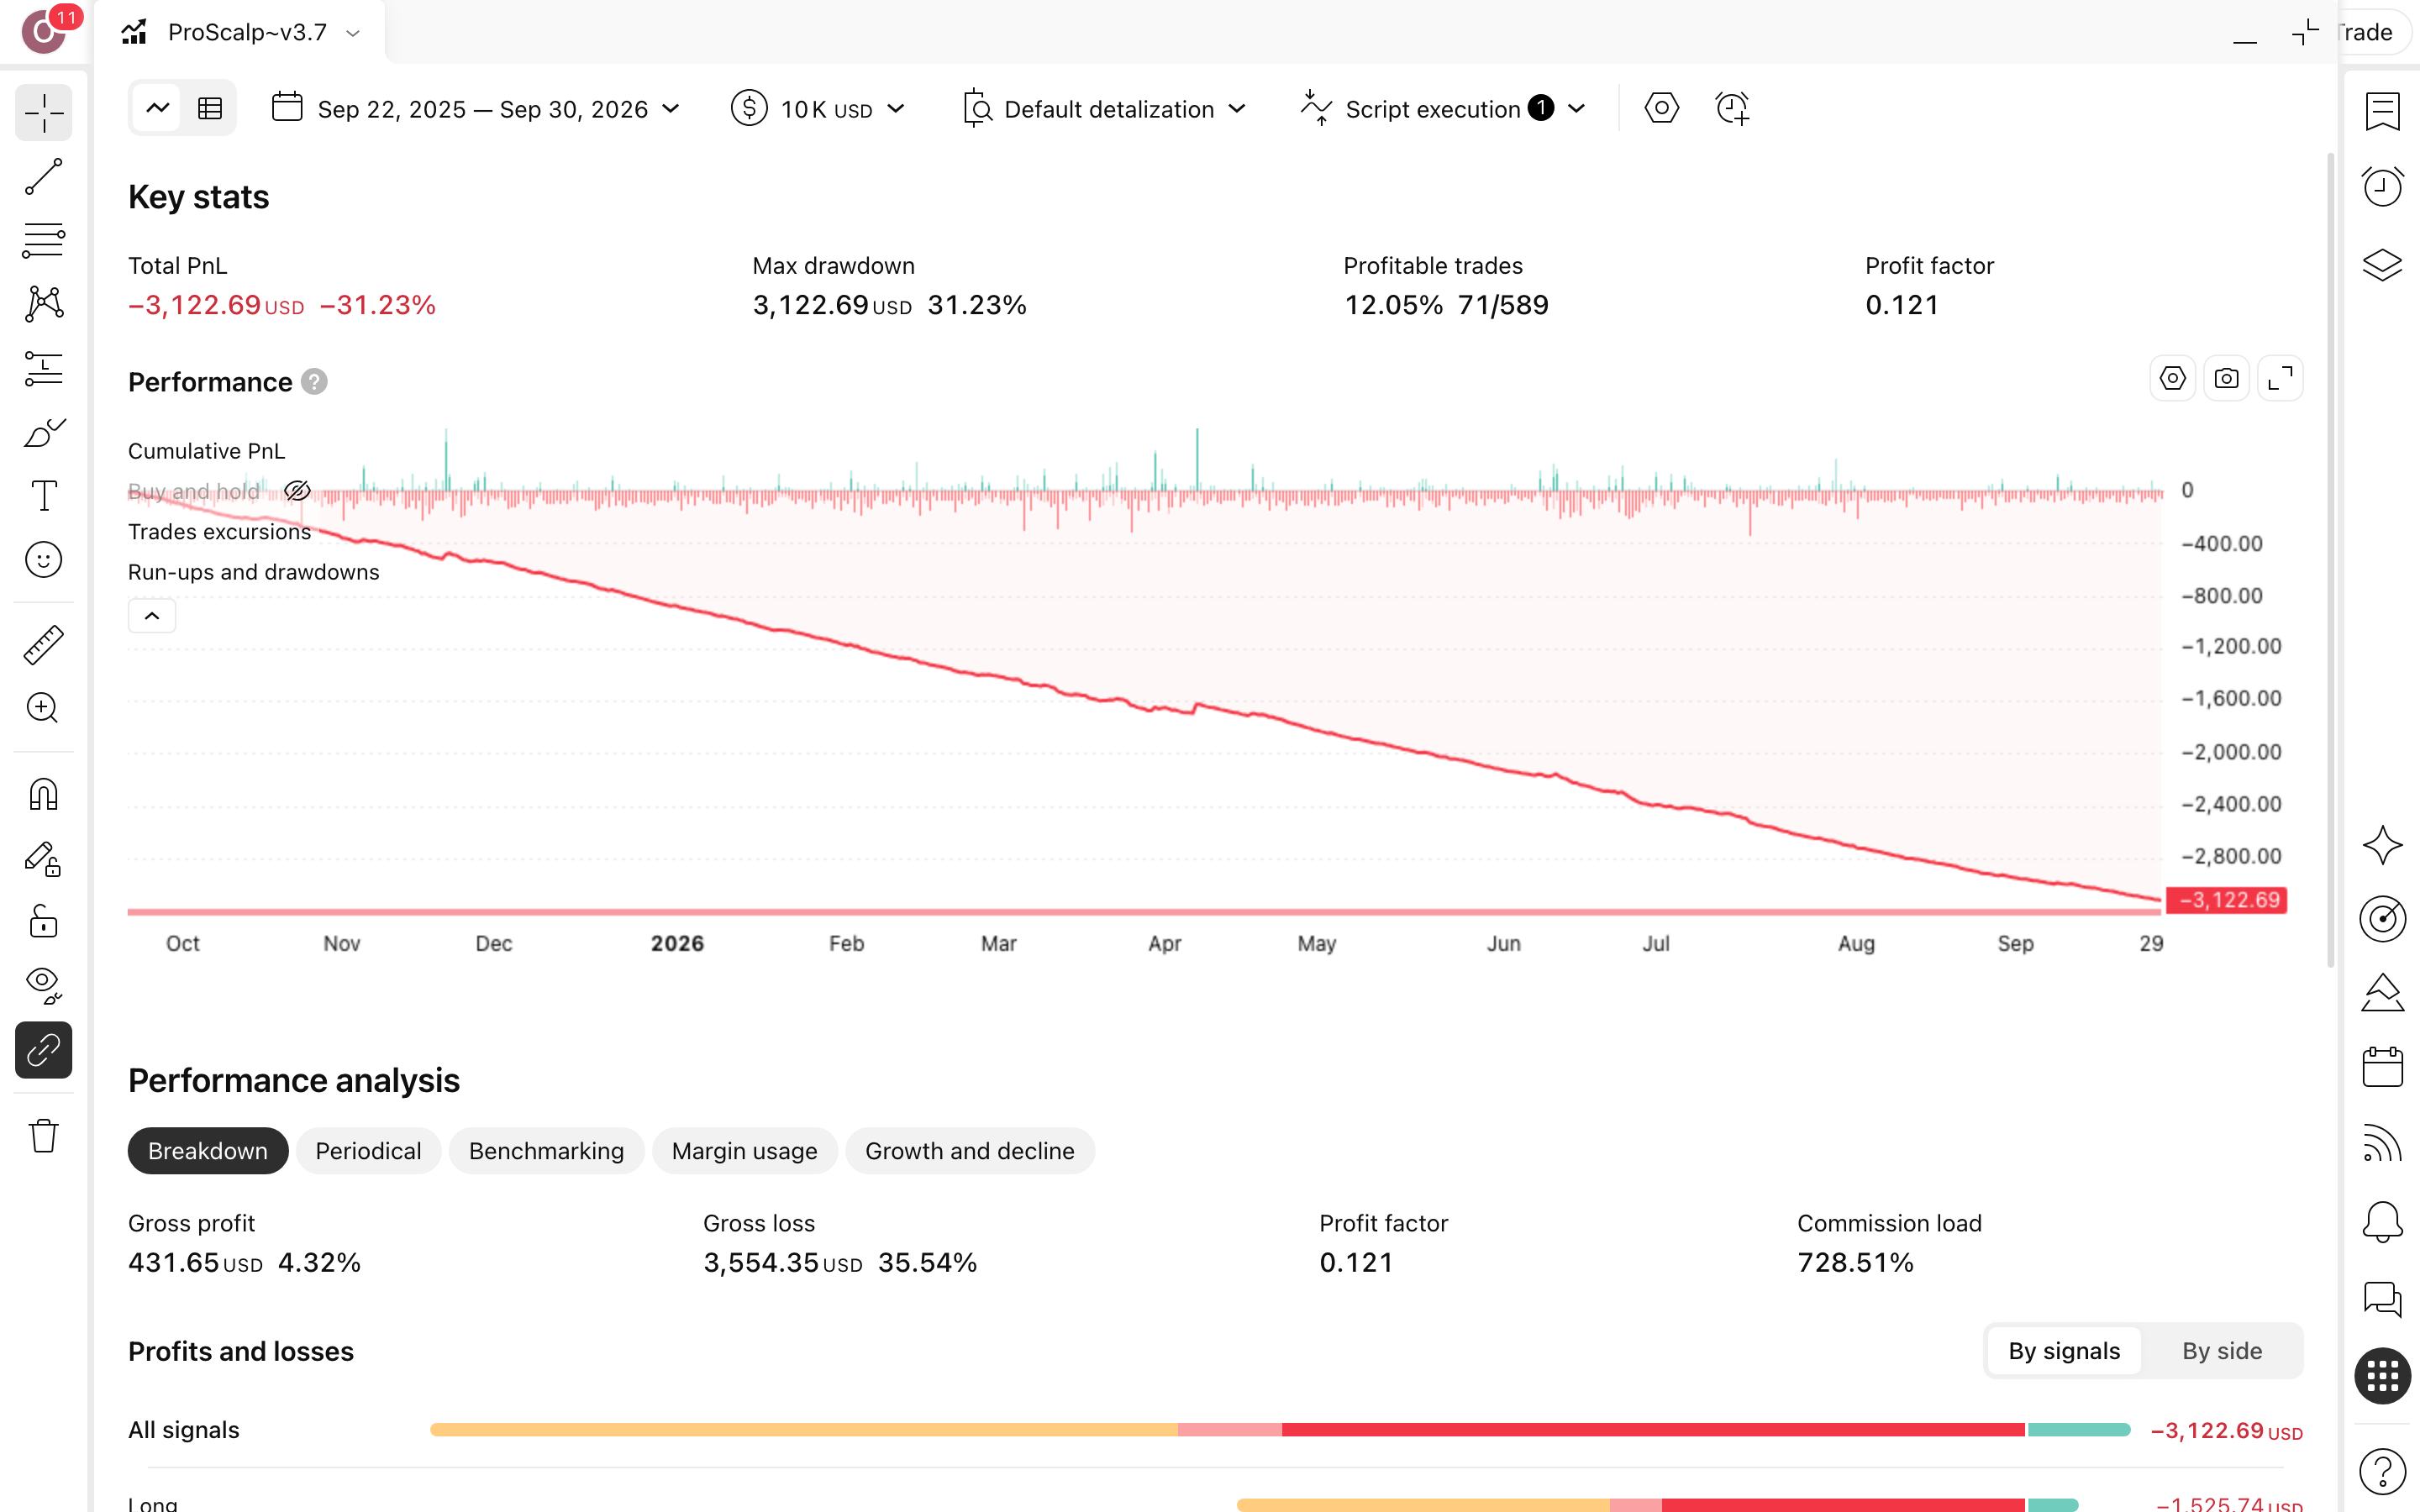2420x1512 pixels.
Task: Open the object tree layers icon
Action: 2382,265
